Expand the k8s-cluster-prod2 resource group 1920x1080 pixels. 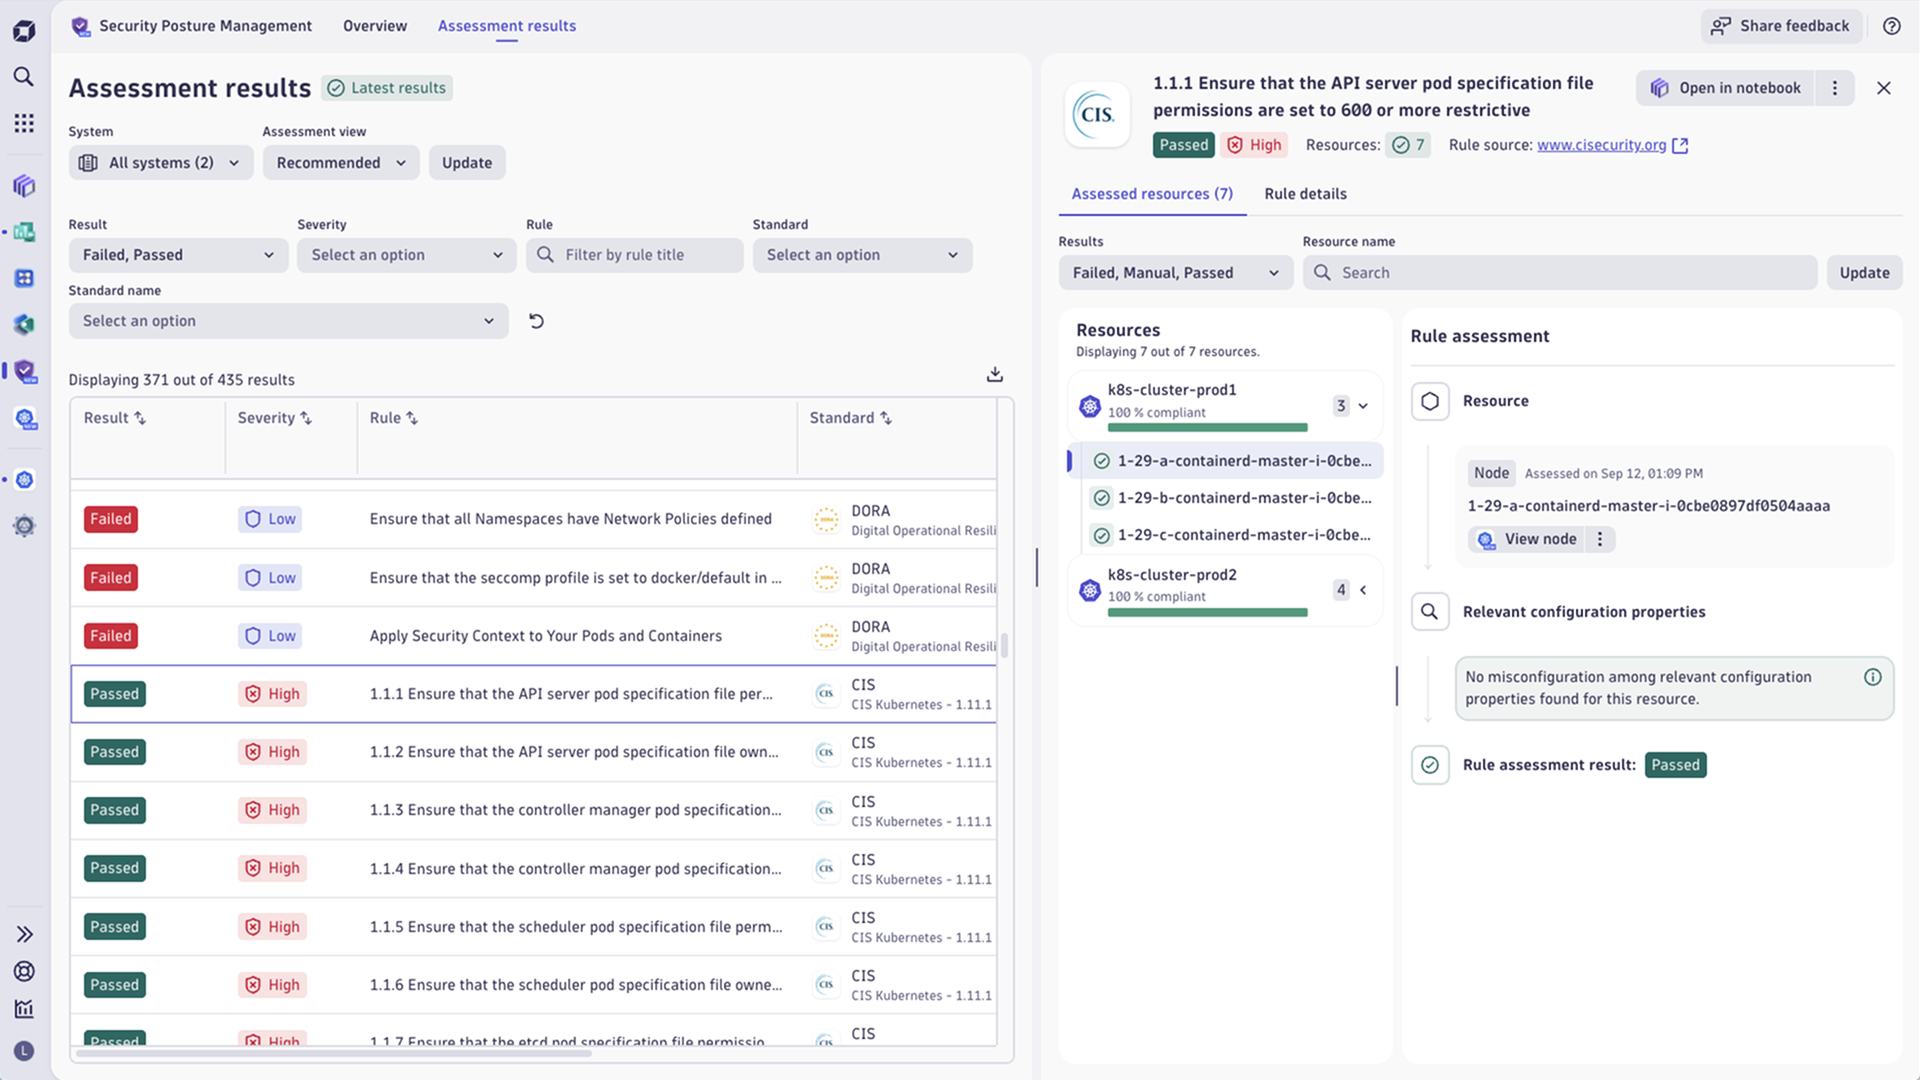coord(1362,590)
